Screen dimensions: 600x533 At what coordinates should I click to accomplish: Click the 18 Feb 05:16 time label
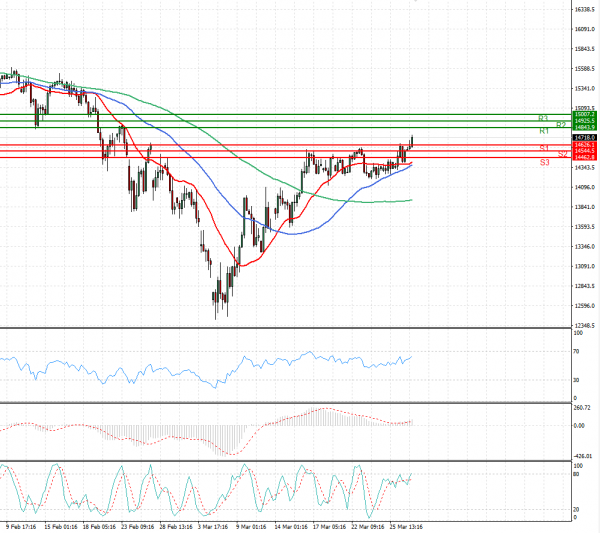[99, 527]
